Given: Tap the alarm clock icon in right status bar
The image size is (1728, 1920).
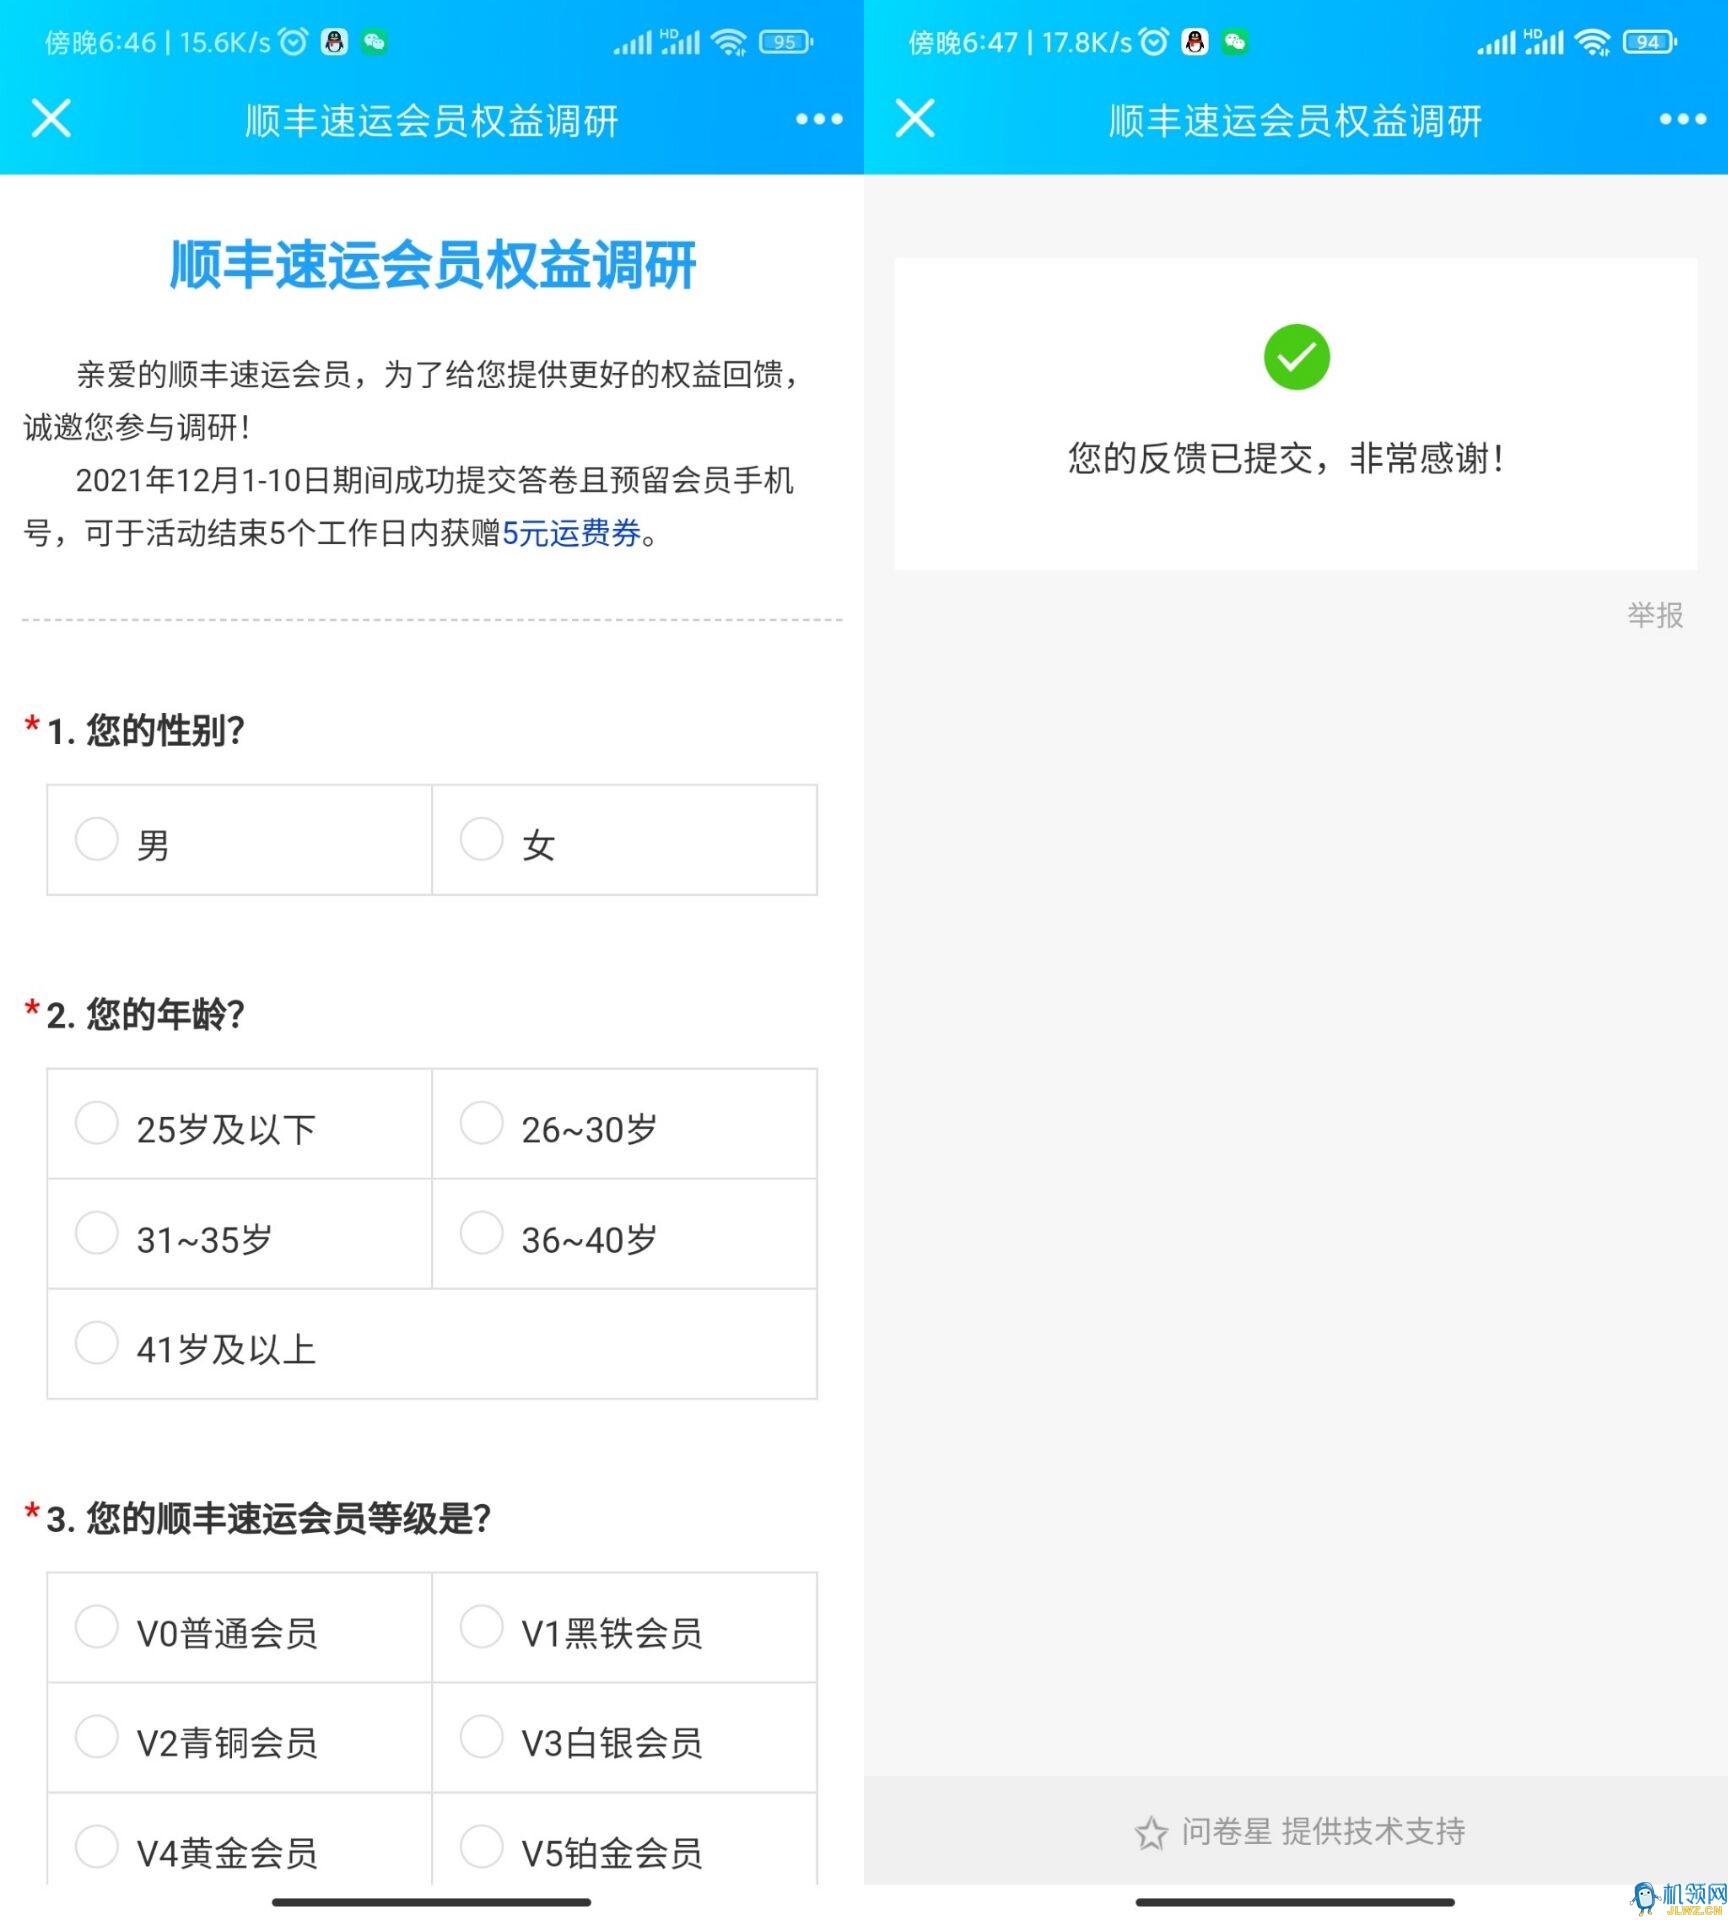Looking at the screenshot, I should [1154, 42].
